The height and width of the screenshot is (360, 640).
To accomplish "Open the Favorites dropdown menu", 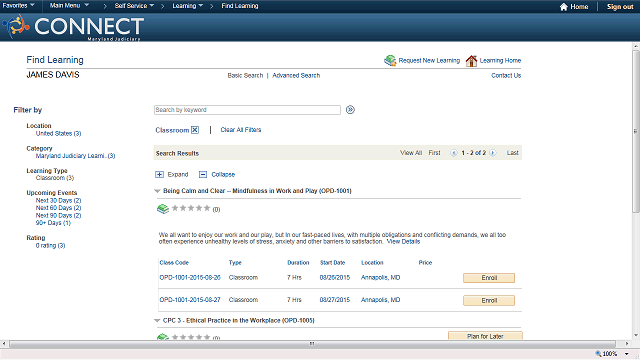I will pos(18,6).
